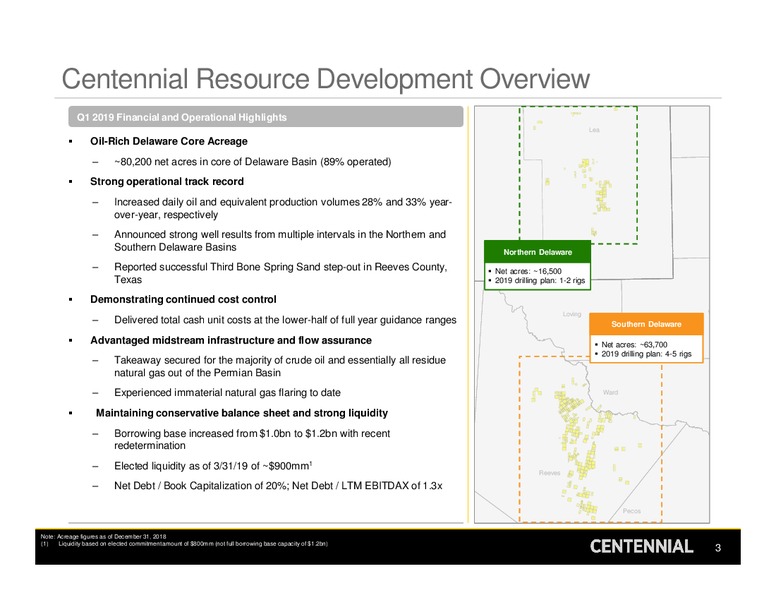Click the Net Debt / Book Capitalization line

pos(278,486)
